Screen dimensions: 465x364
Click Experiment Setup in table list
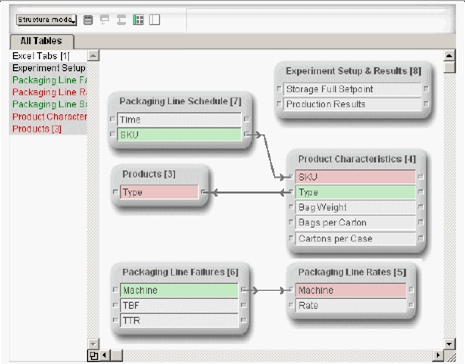(x=49, y=68)
